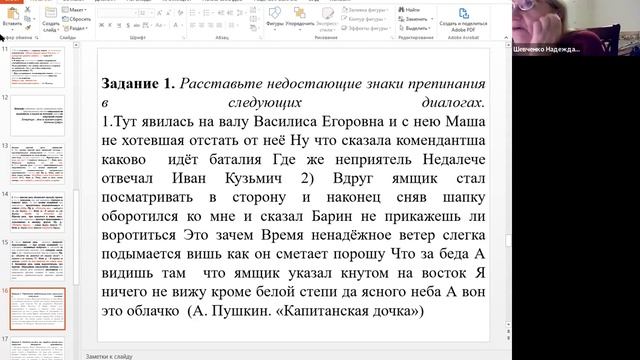Click the Decrease Font Size icon
640x360 pixels.
[169, 13]
